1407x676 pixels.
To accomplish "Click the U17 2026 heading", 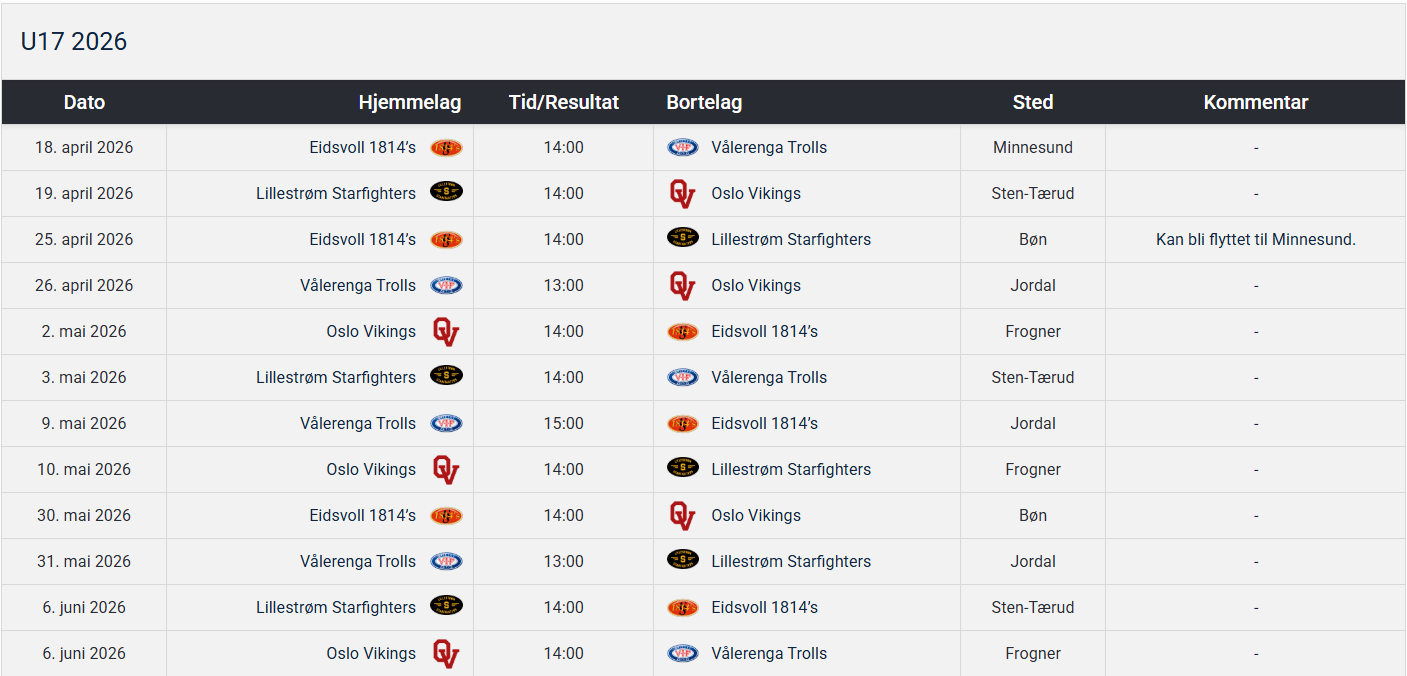I will click(x=74, y=41).
